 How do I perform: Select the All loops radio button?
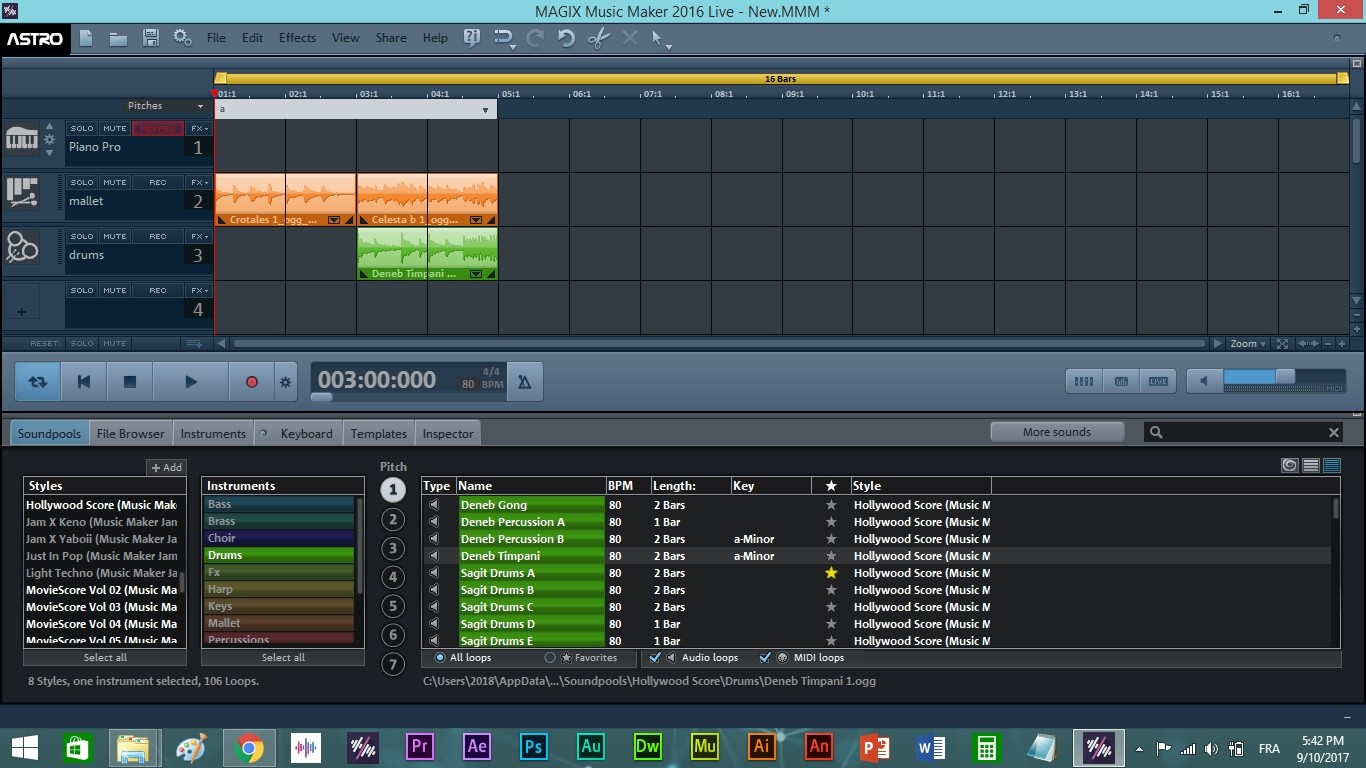point(440,658)
